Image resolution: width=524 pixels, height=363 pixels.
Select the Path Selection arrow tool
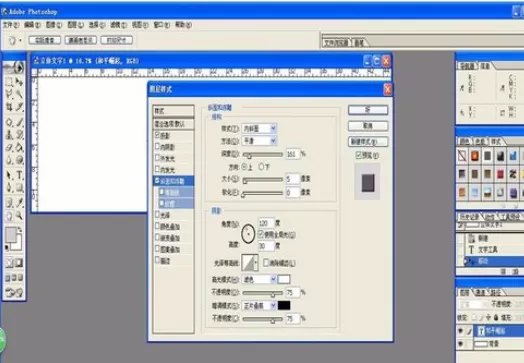click(9, 175)
